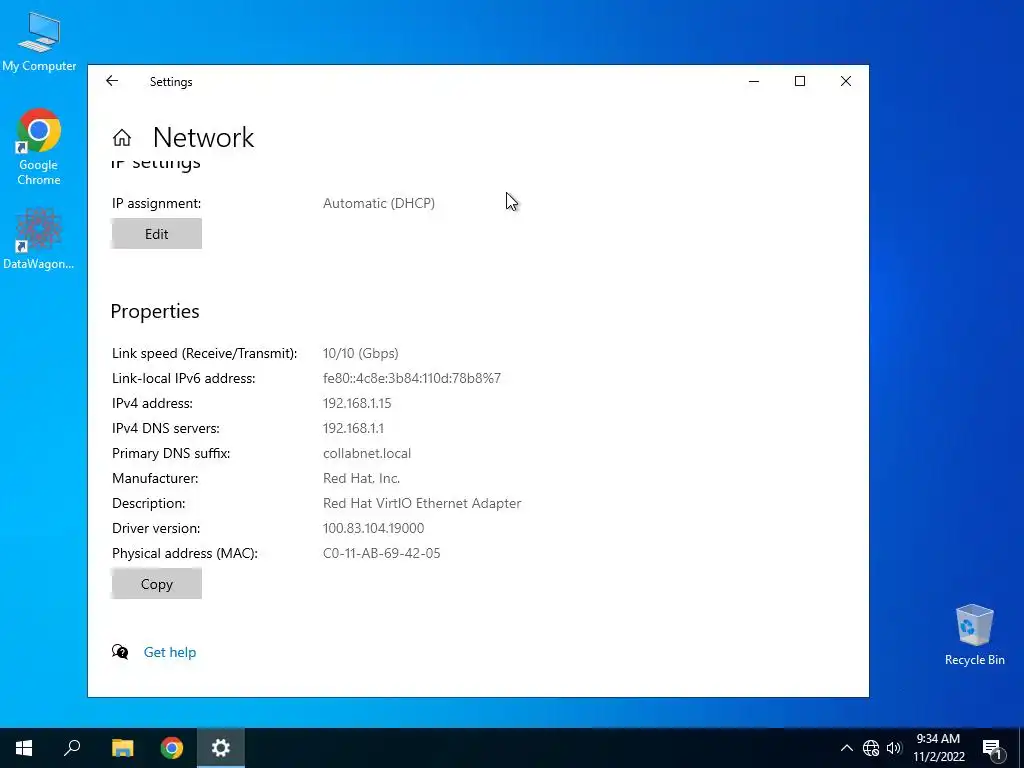Viewport: 1024px width, 768px height.
Task: Maximize the Settings window
Action: click(x=799, y=81)
